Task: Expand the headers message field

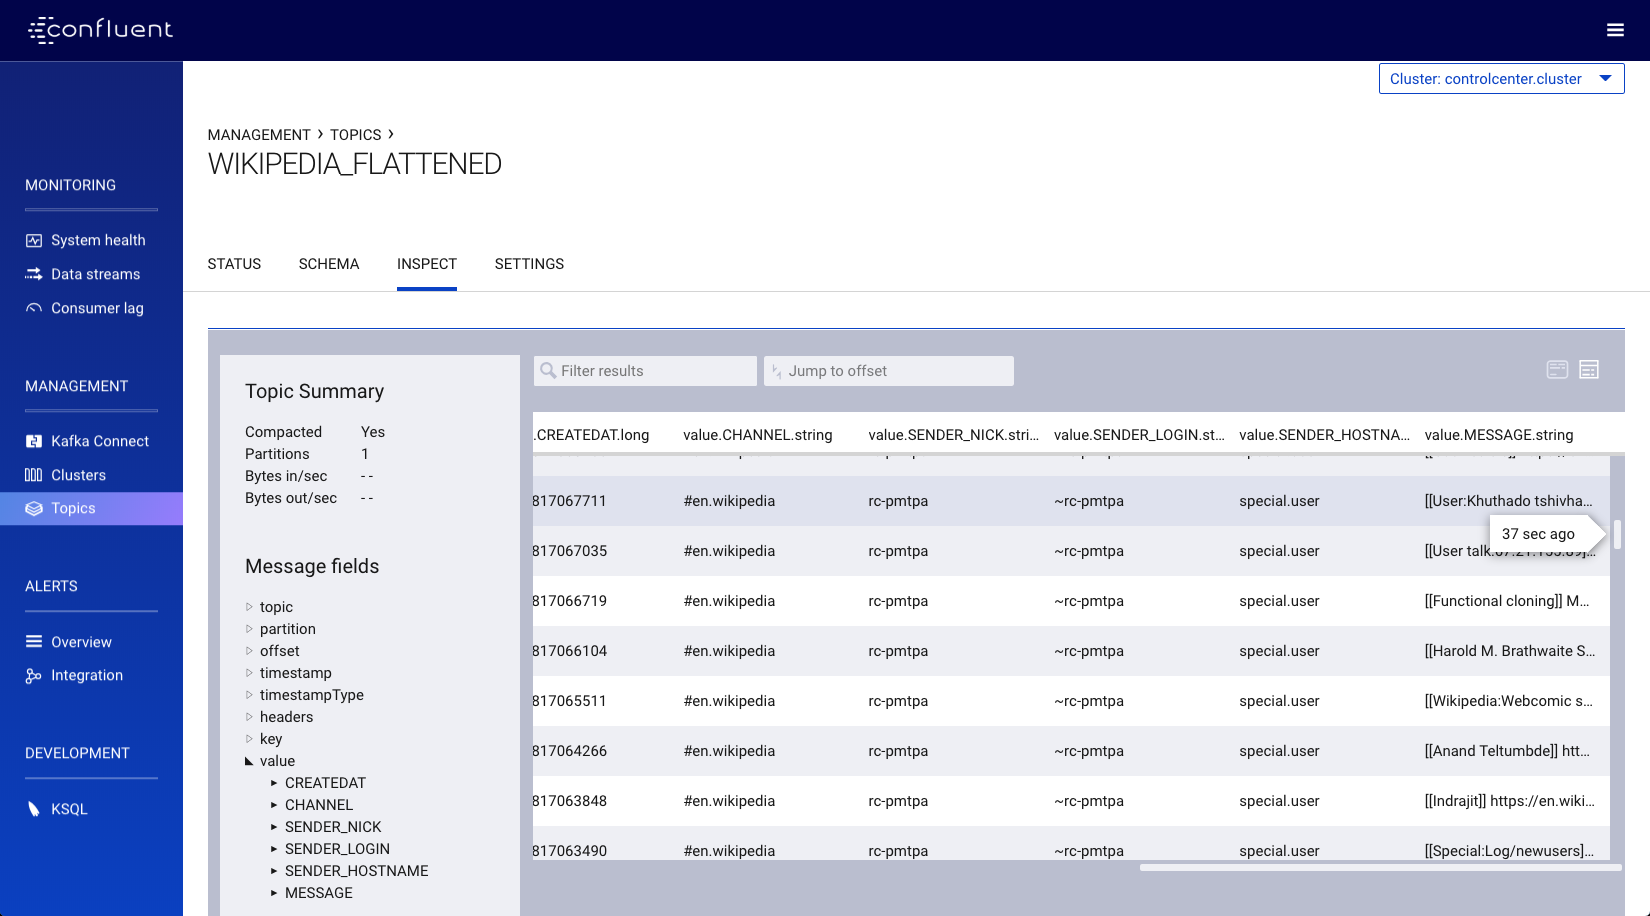Action: [x=249, y=717]
